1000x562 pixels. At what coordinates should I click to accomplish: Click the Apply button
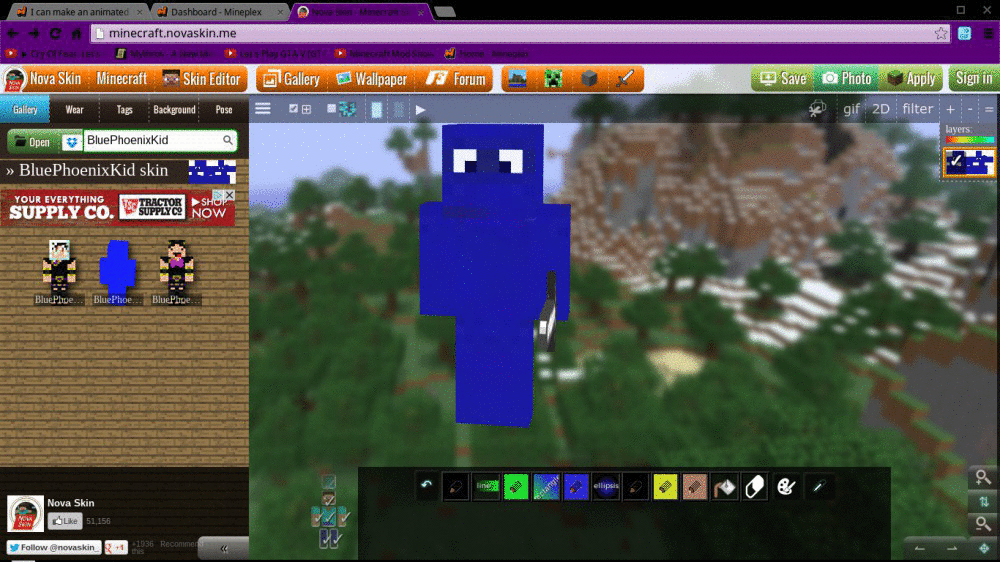click(x=911, y=78)
